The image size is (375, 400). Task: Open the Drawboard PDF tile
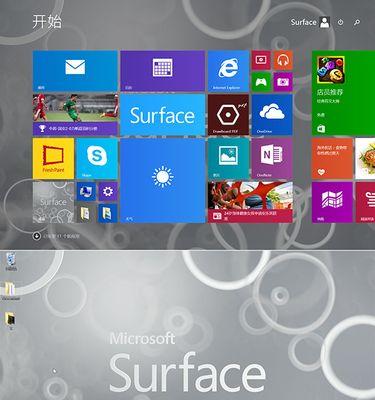click(x=228, y=115)
